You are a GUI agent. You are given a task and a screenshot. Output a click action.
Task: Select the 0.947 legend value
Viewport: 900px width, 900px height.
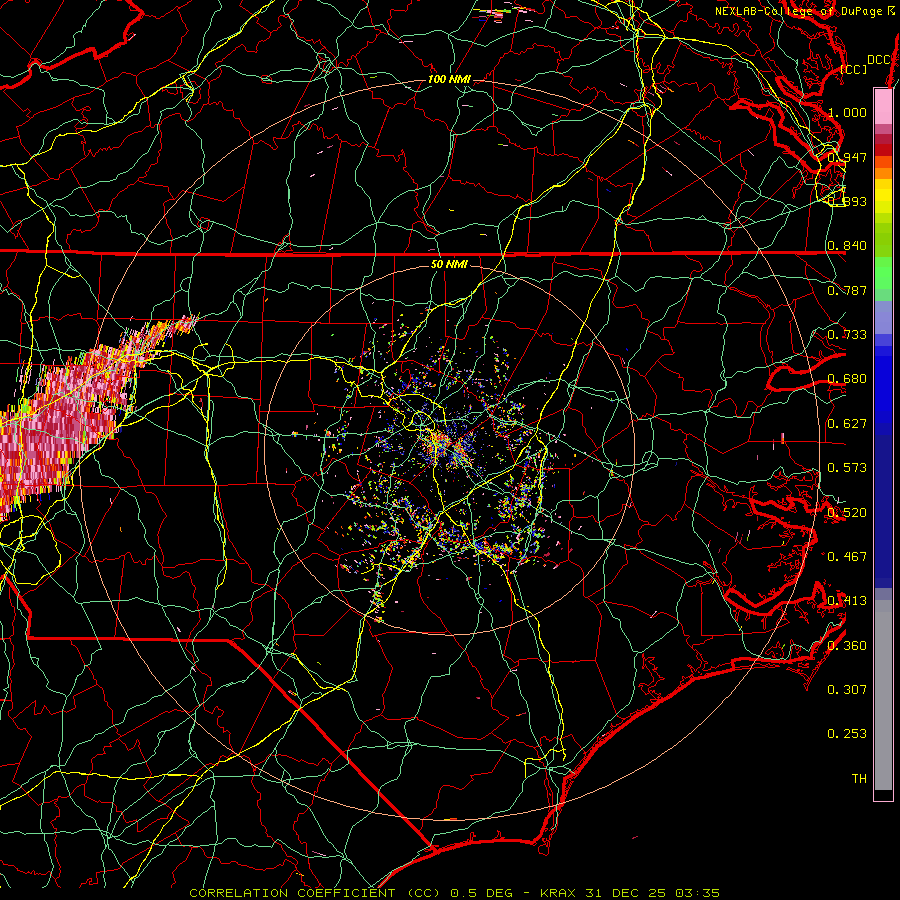pyautogui.click(x=847, y=157)
